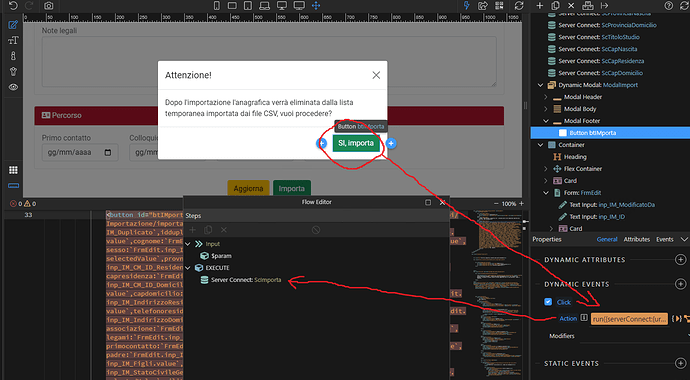Click the undo arrow icon

tap(13, 6)
